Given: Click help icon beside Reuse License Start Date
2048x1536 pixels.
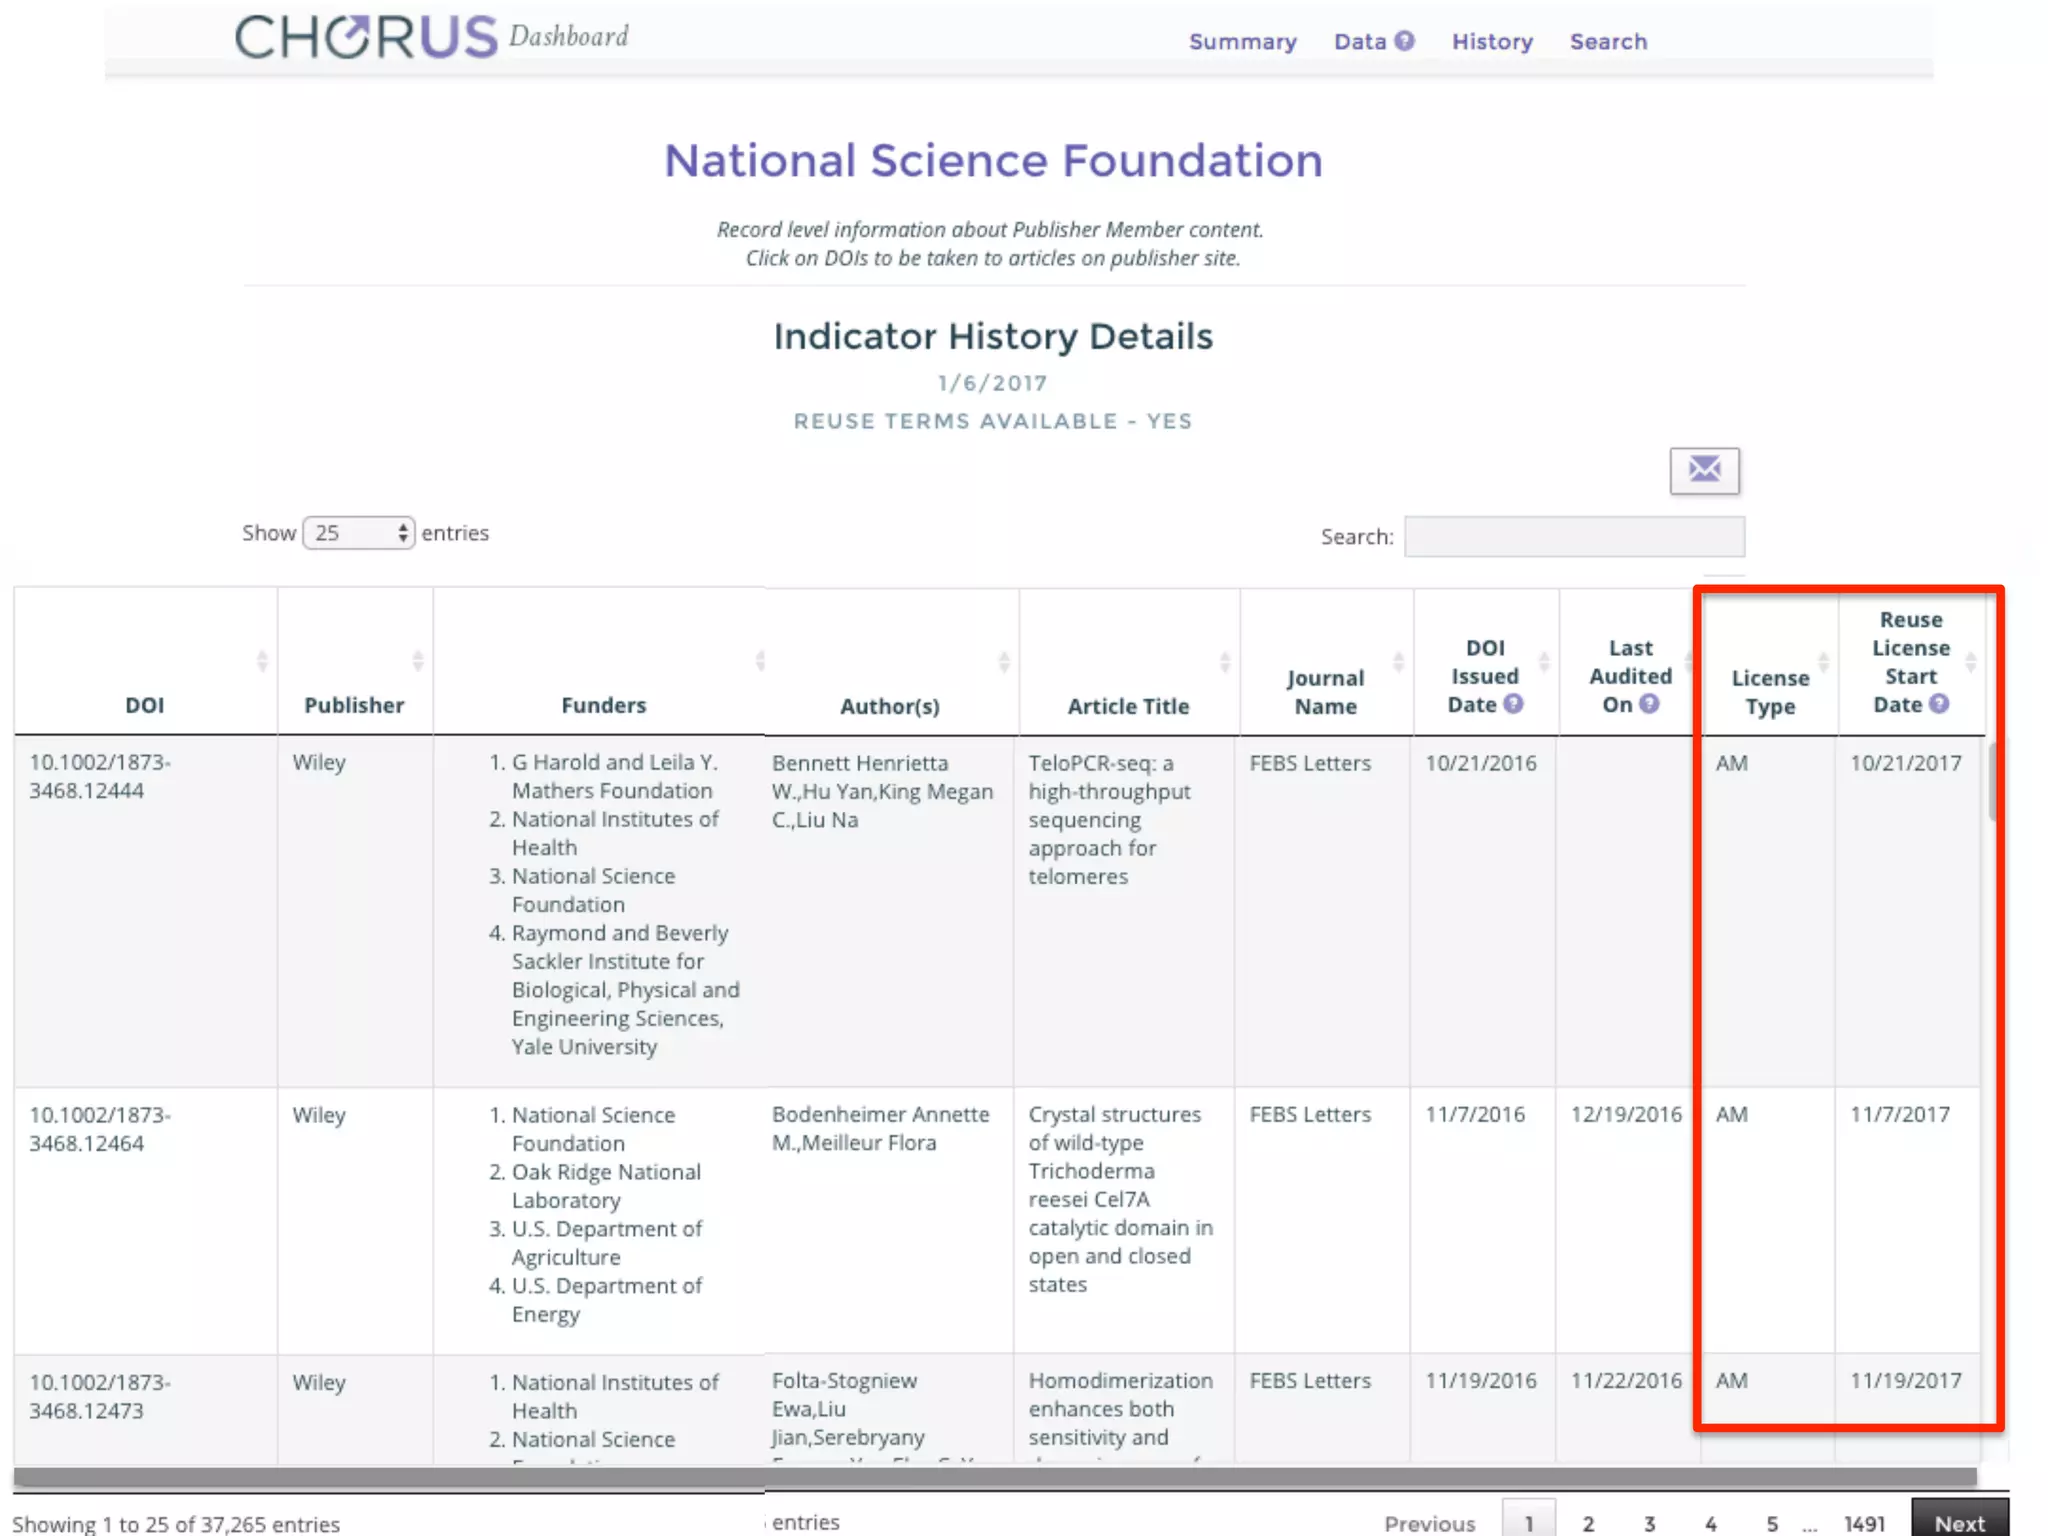Looking at the screenshot, I should 1939,704.
